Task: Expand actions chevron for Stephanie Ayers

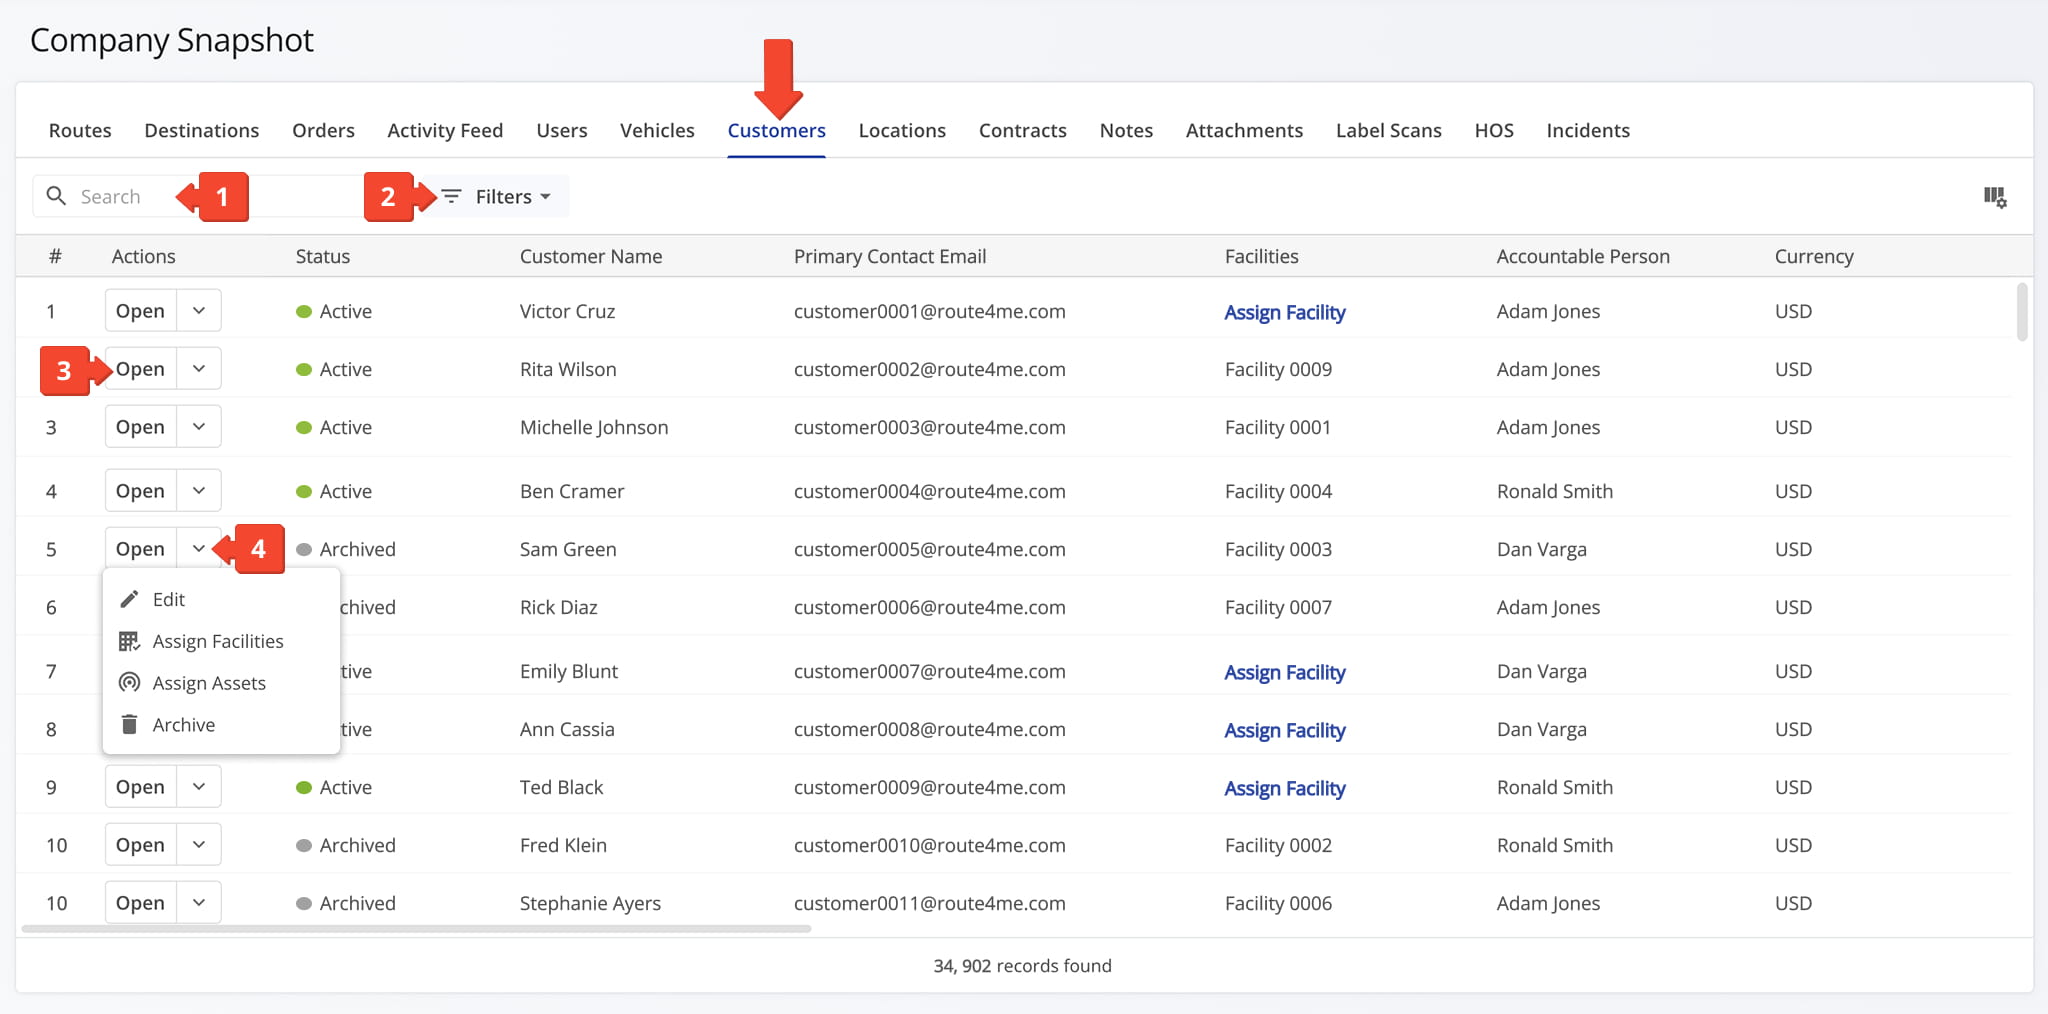Action: (x=199, y=903)
